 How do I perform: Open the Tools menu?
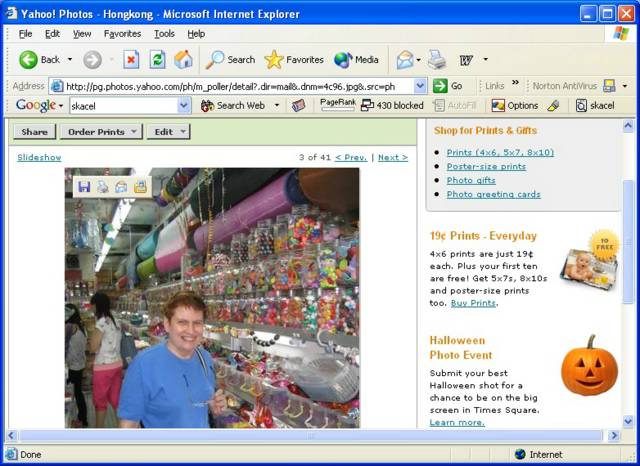pyautogui.click(x=164, y=34)
